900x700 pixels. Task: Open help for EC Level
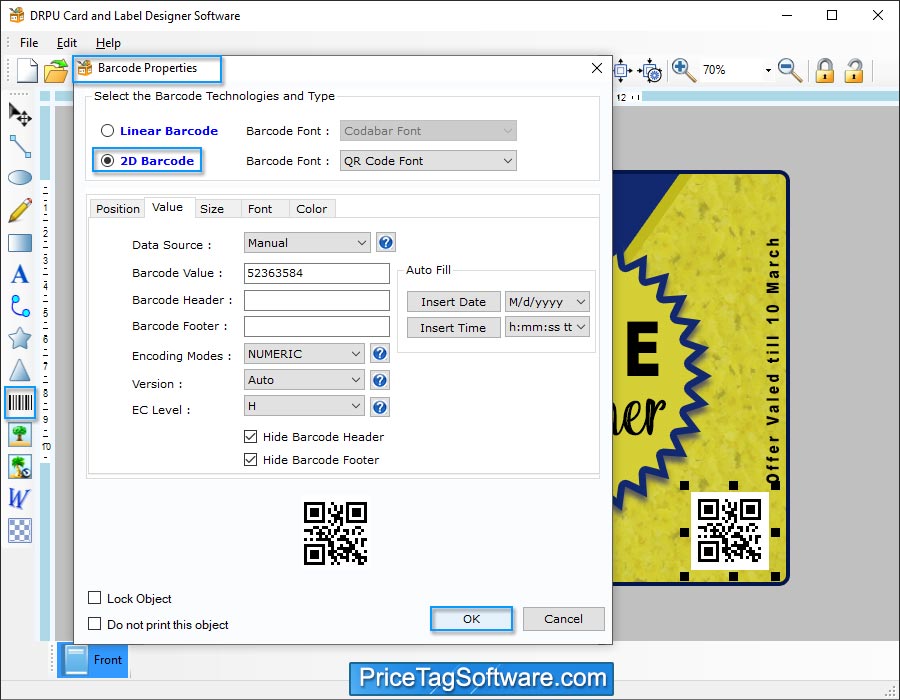(x=379, y=407)
